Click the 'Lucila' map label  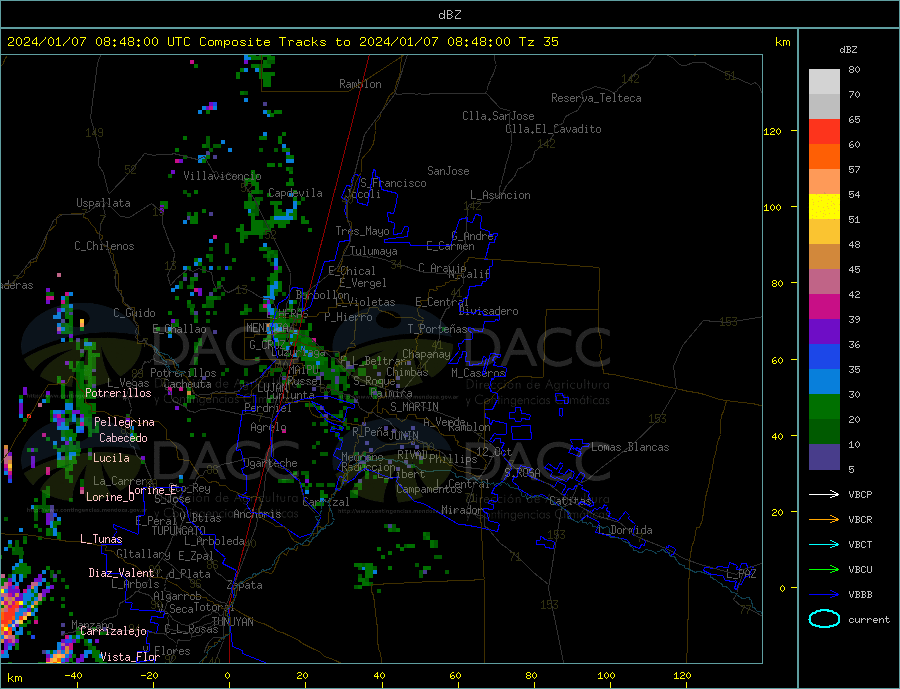click(x=111, y=458)
